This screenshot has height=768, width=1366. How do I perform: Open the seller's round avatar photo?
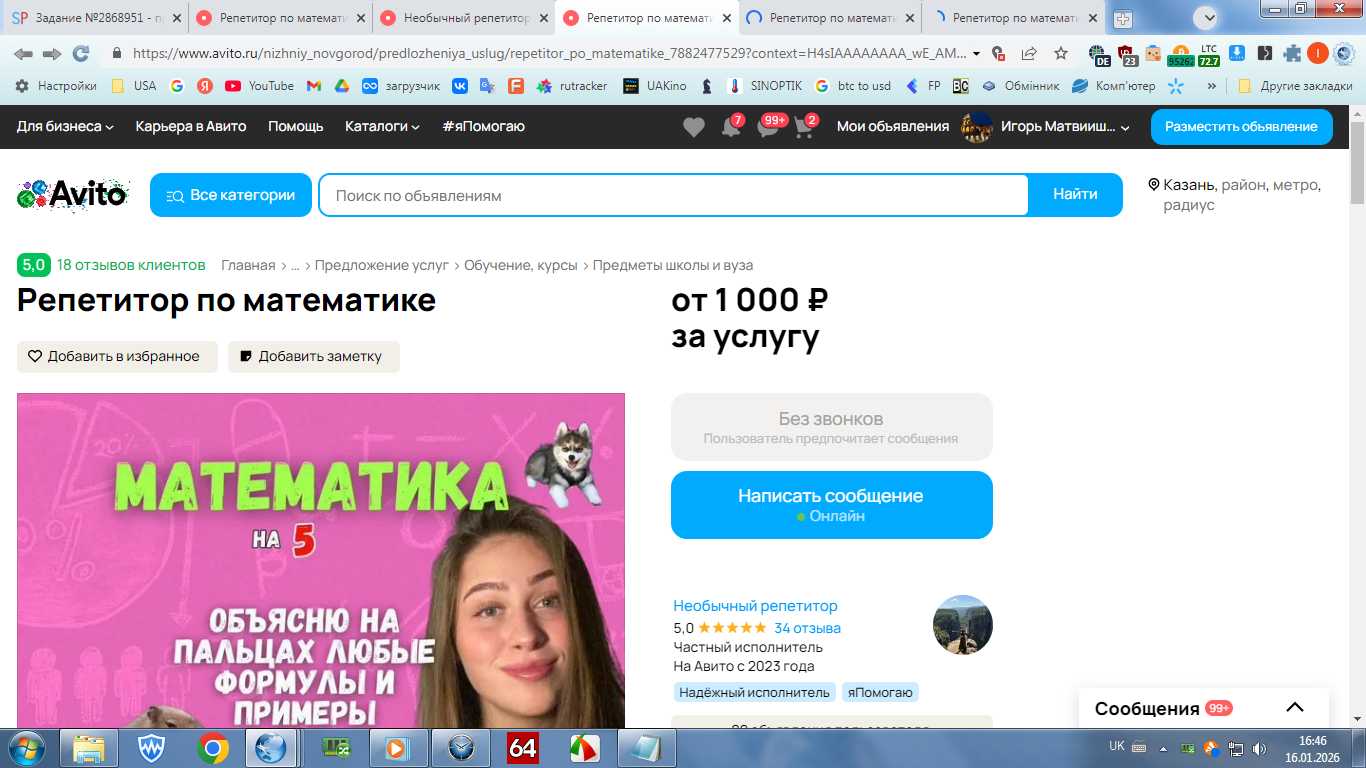(x=963, y=625)
